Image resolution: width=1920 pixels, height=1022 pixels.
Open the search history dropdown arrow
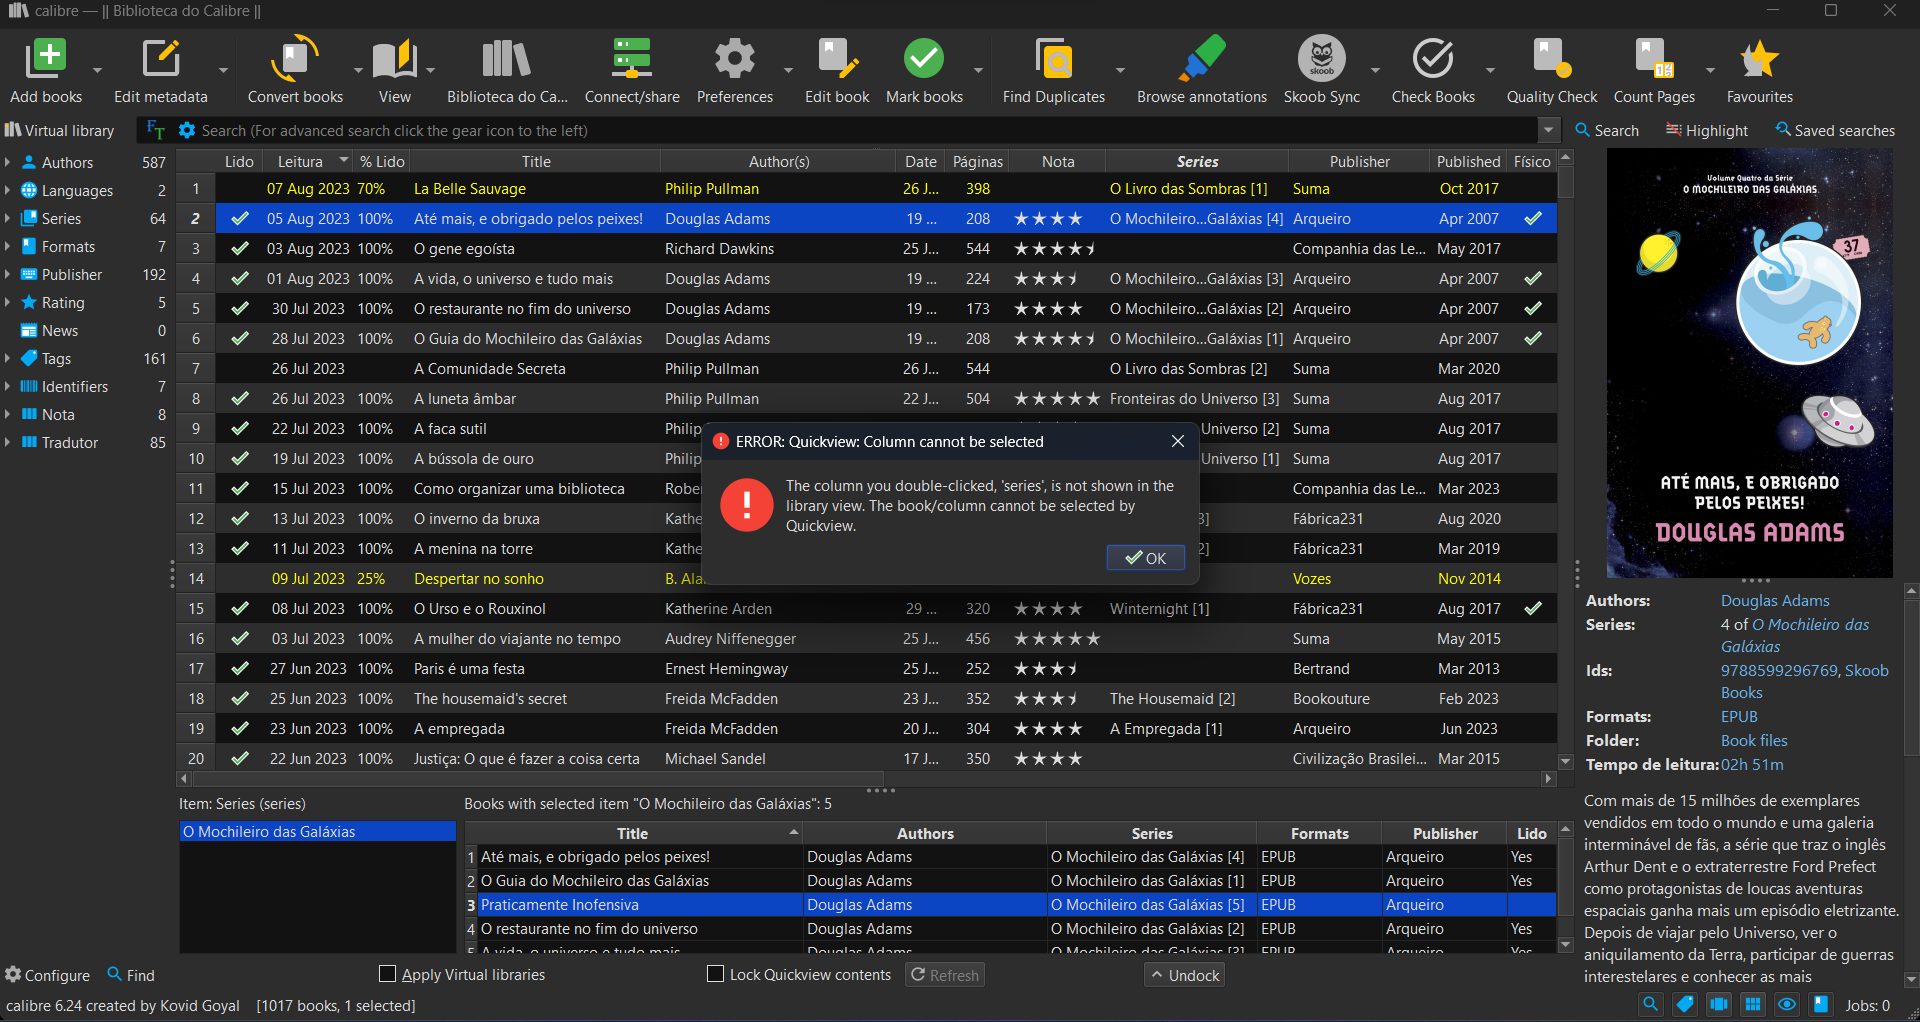click(1548, 130)
